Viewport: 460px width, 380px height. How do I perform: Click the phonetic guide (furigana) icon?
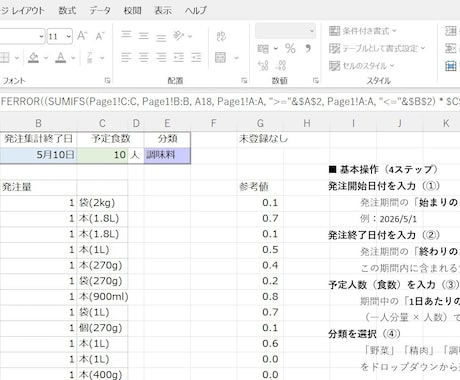point(89,58)
